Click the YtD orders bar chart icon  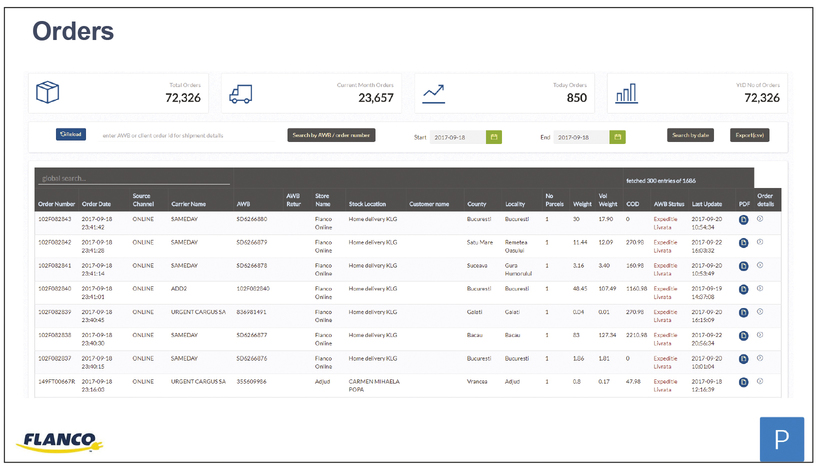[x=627, y=93]
